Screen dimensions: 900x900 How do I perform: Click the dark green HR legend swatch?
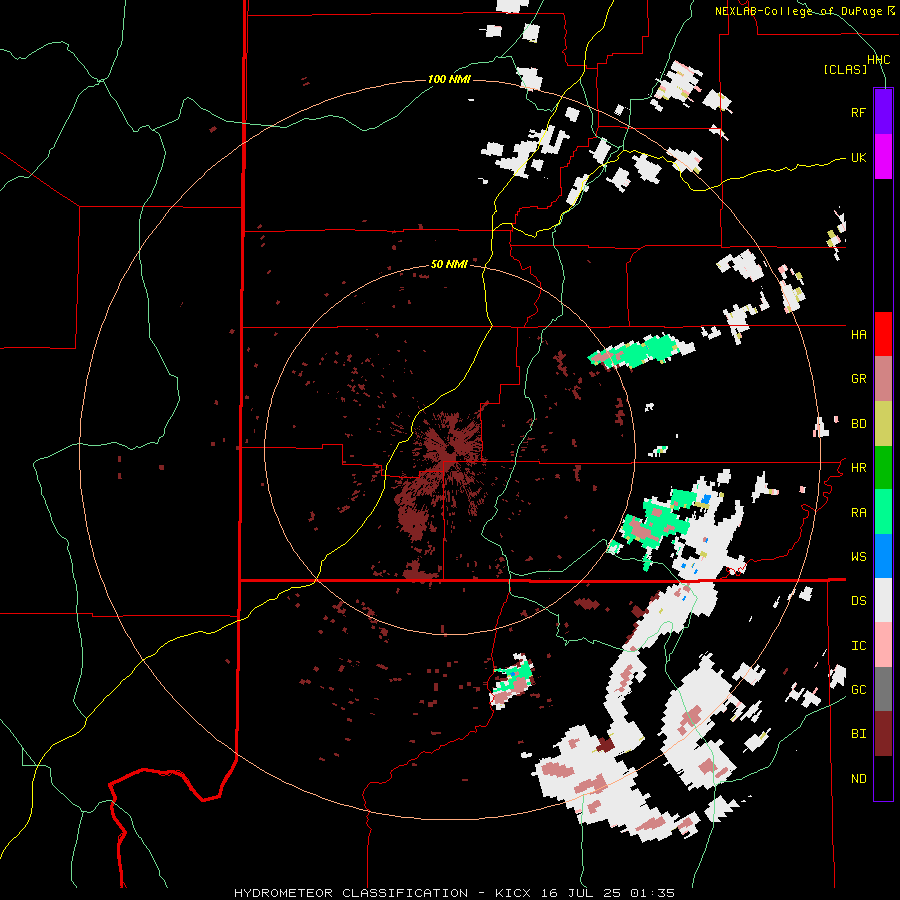coord(883,467)
